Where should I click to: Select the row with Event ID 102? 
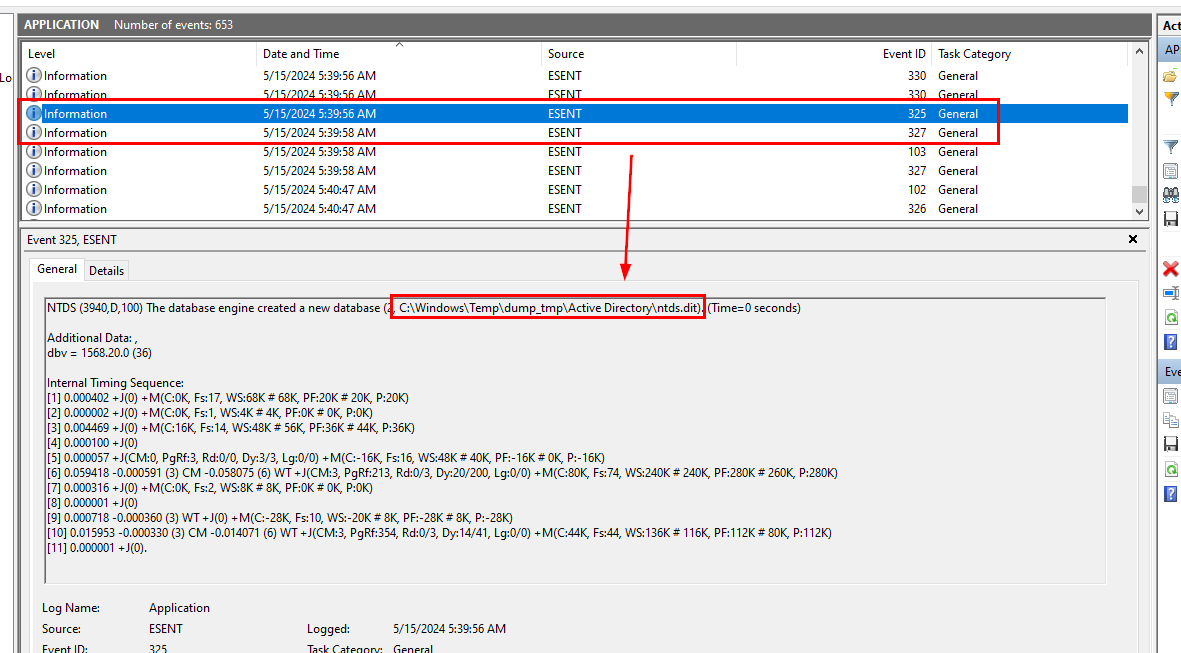click(x=575, y=189)
